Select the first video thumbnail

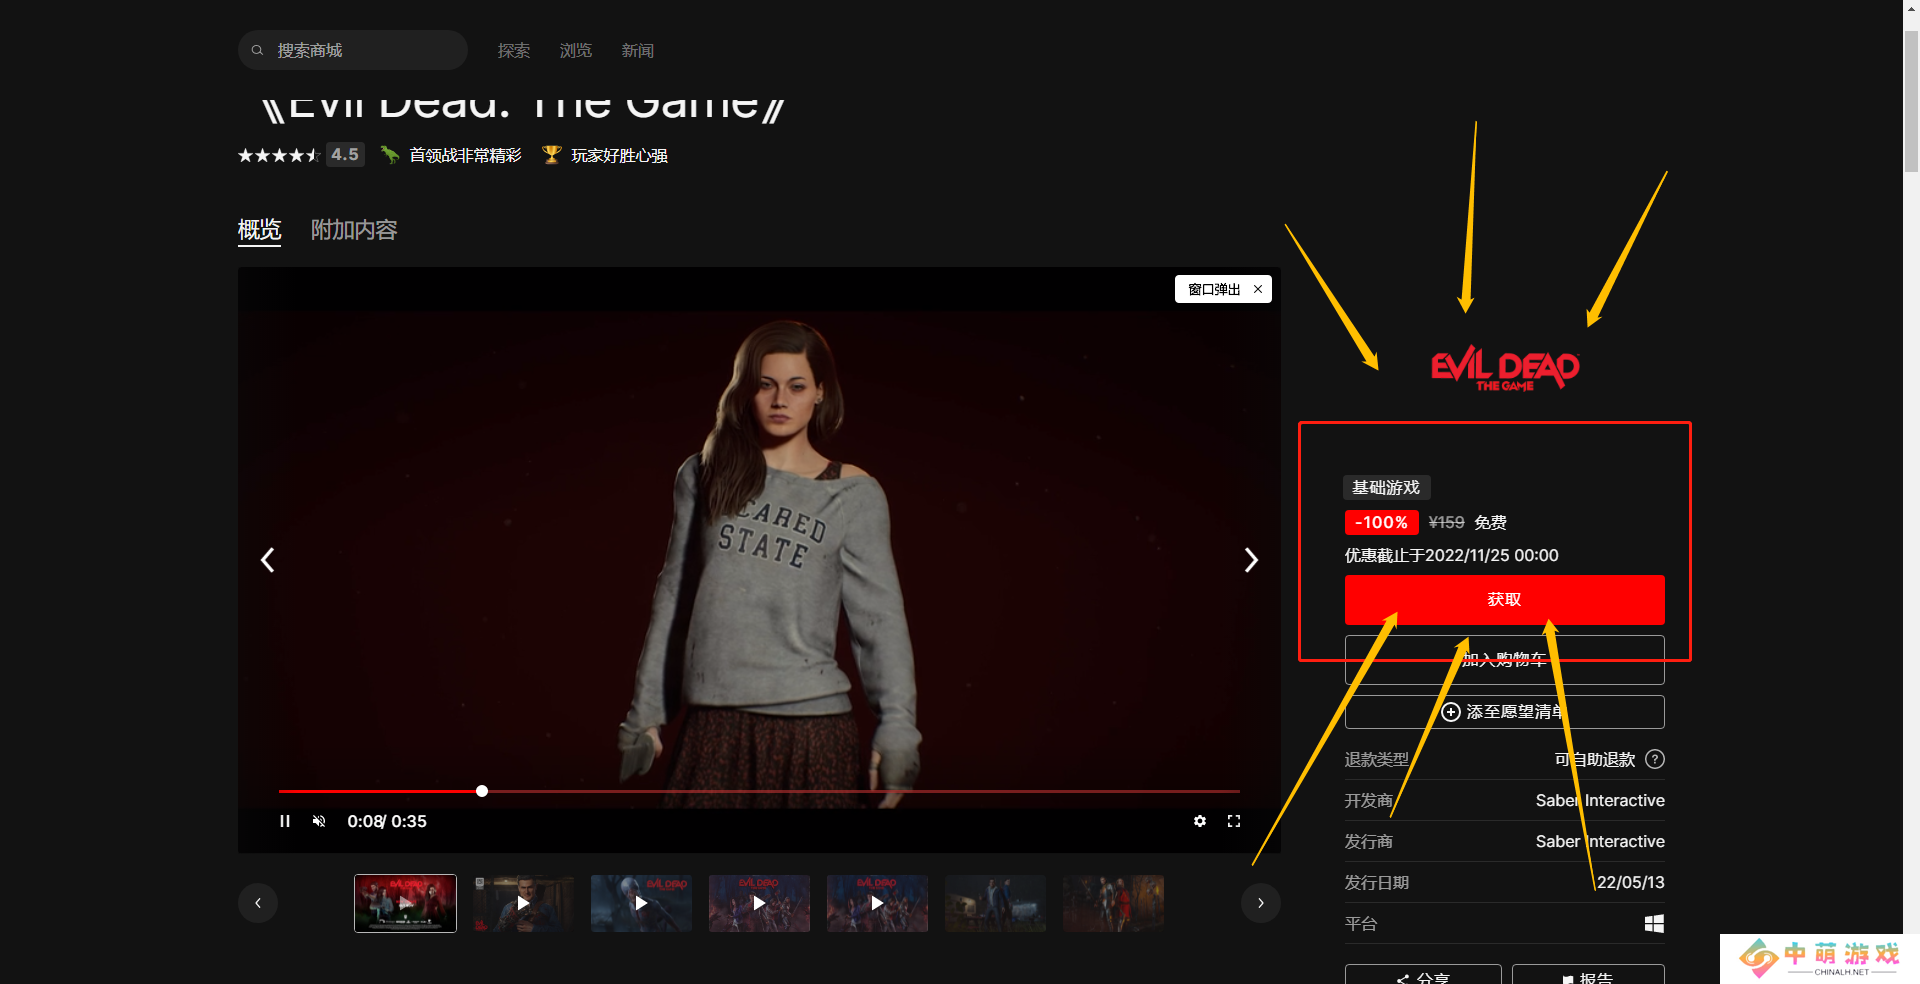[x=405, y=903]
